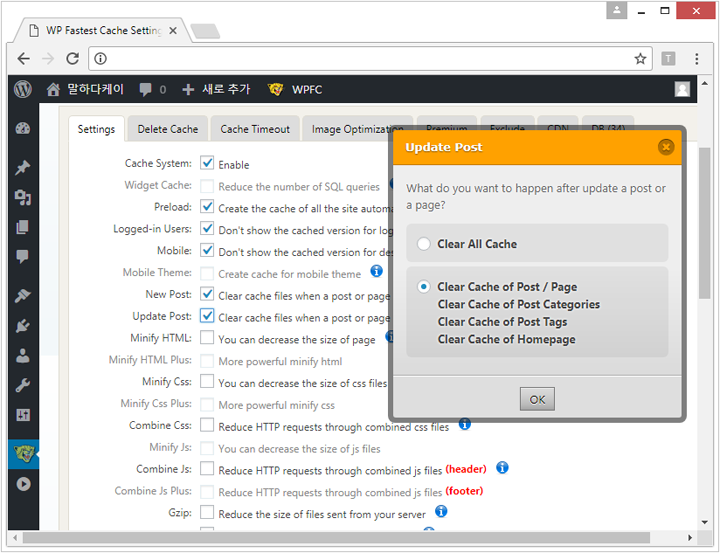The height and width of the screenshot is (553, 720).
Task: Expand the 새로 추가 menu in admin bar
Action: click(x=216, y=90)
